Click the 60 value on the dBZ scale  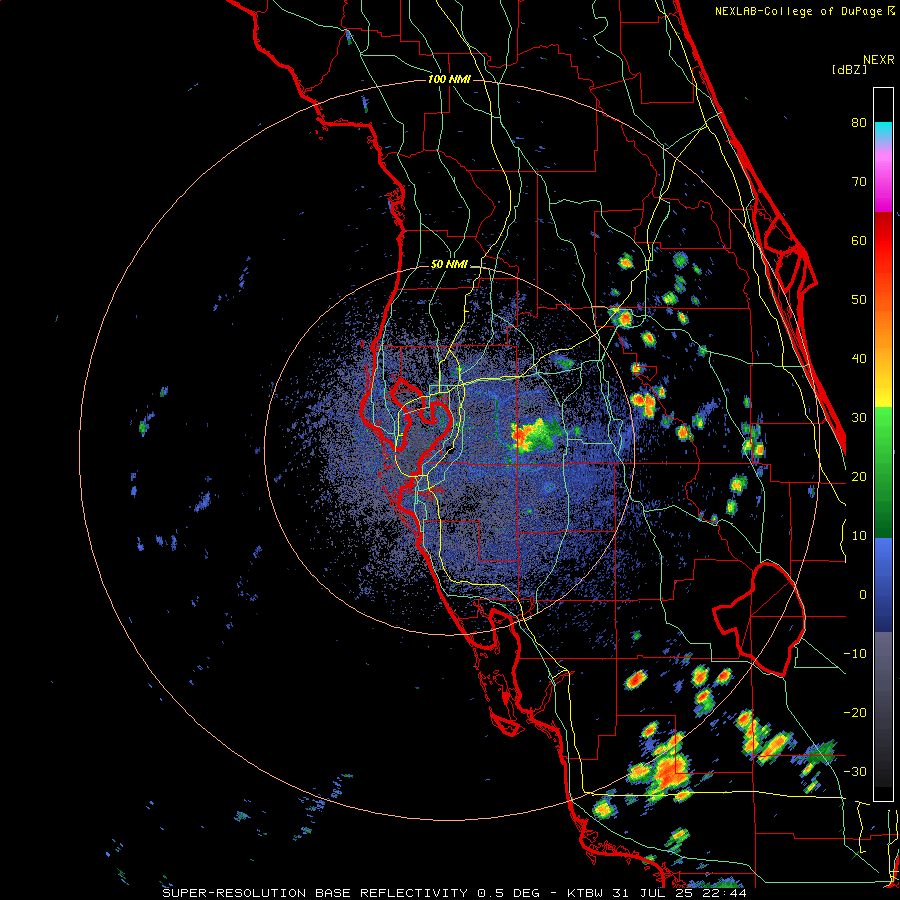[x=859, y=240]
